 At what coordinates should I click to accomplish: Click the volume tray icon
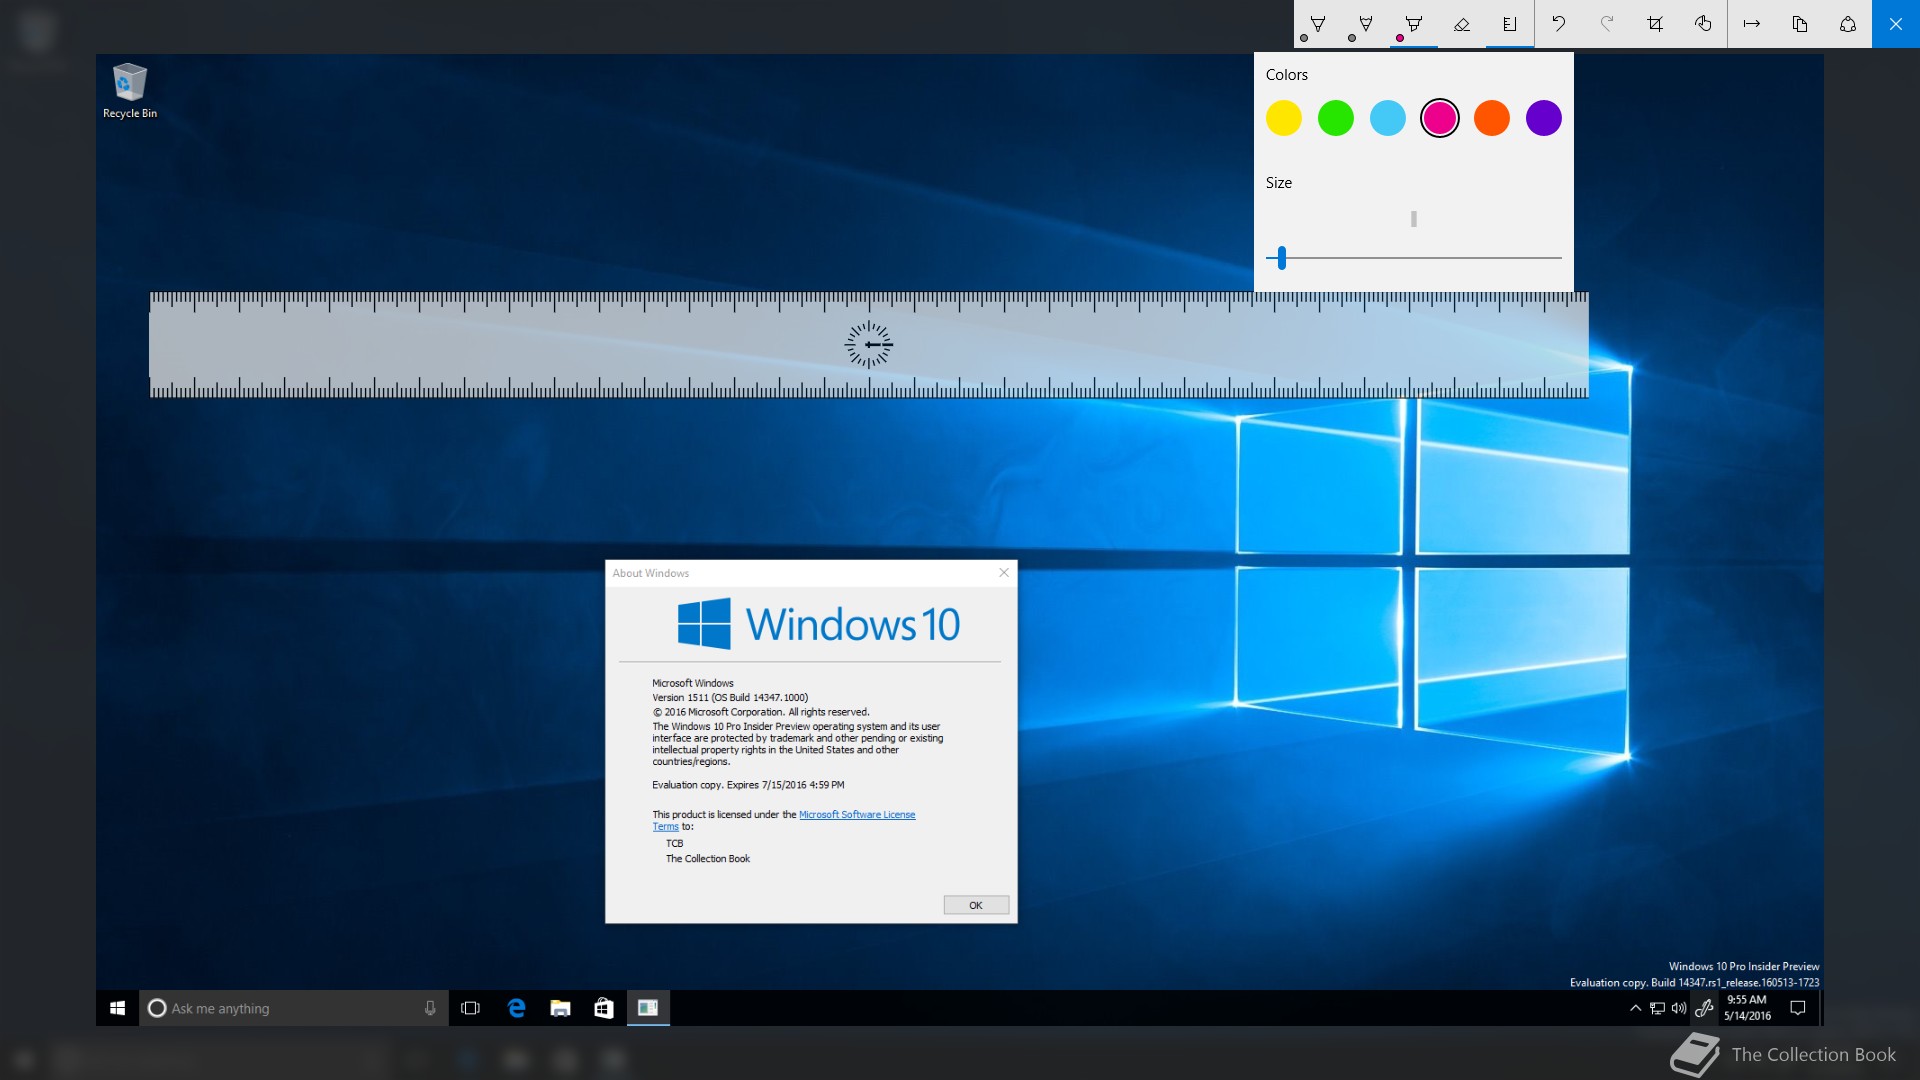(1679, 1008)
